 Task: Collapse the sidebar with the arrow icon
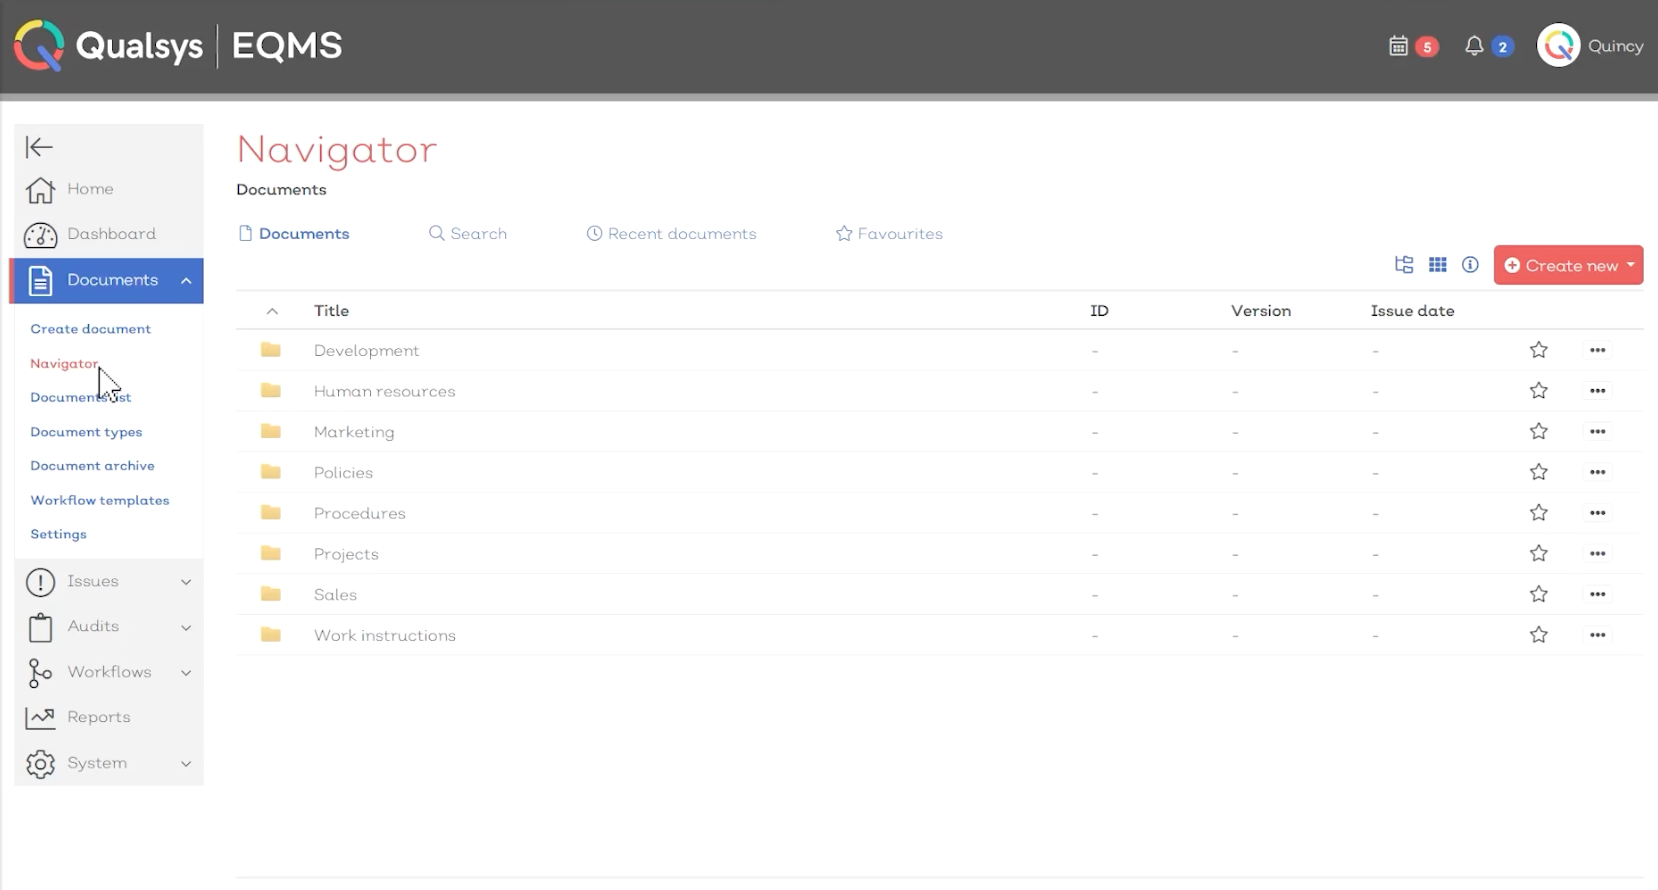[39, 147]
